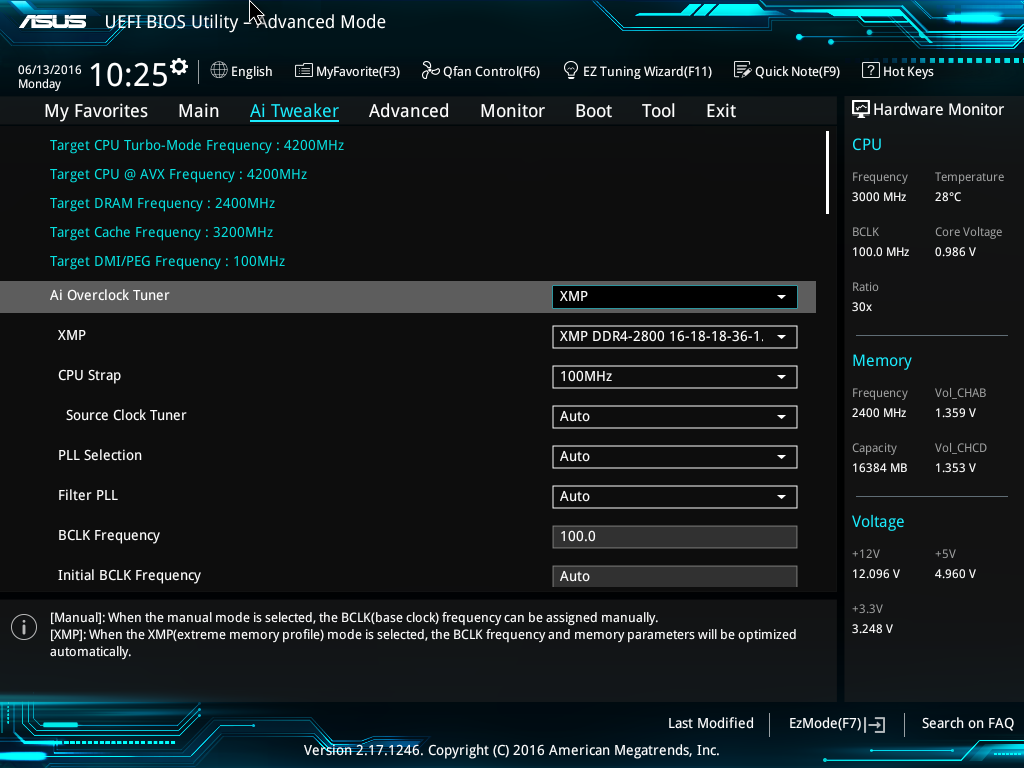Click the Vol_CHAB value 1.359 V
Screen dimensions: 1024x768
(x=955, y=413)
